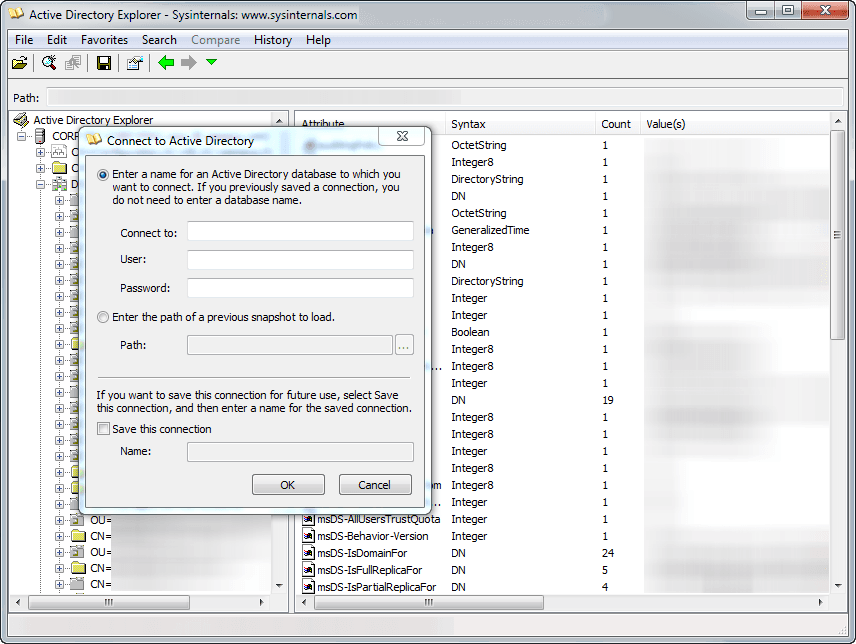Open the navigation history dropdown
This screenshot has height=644, width=856.
pos(211,62)
